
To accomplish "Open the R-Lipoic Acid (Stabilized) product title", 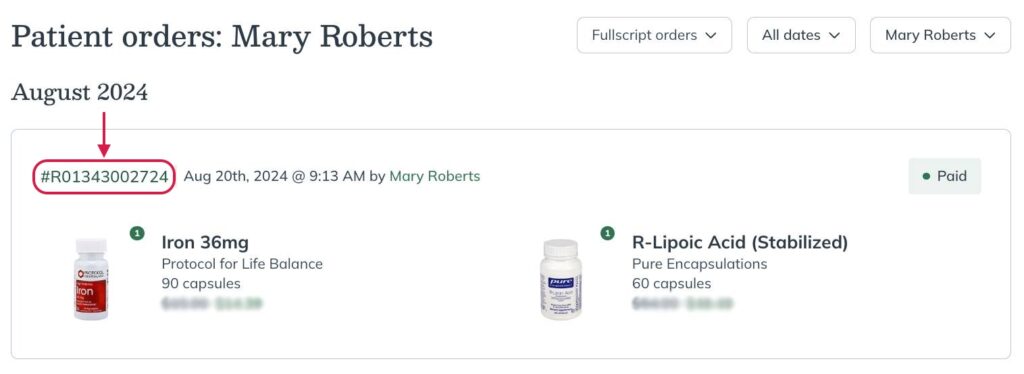I will (x=740, y=243).
